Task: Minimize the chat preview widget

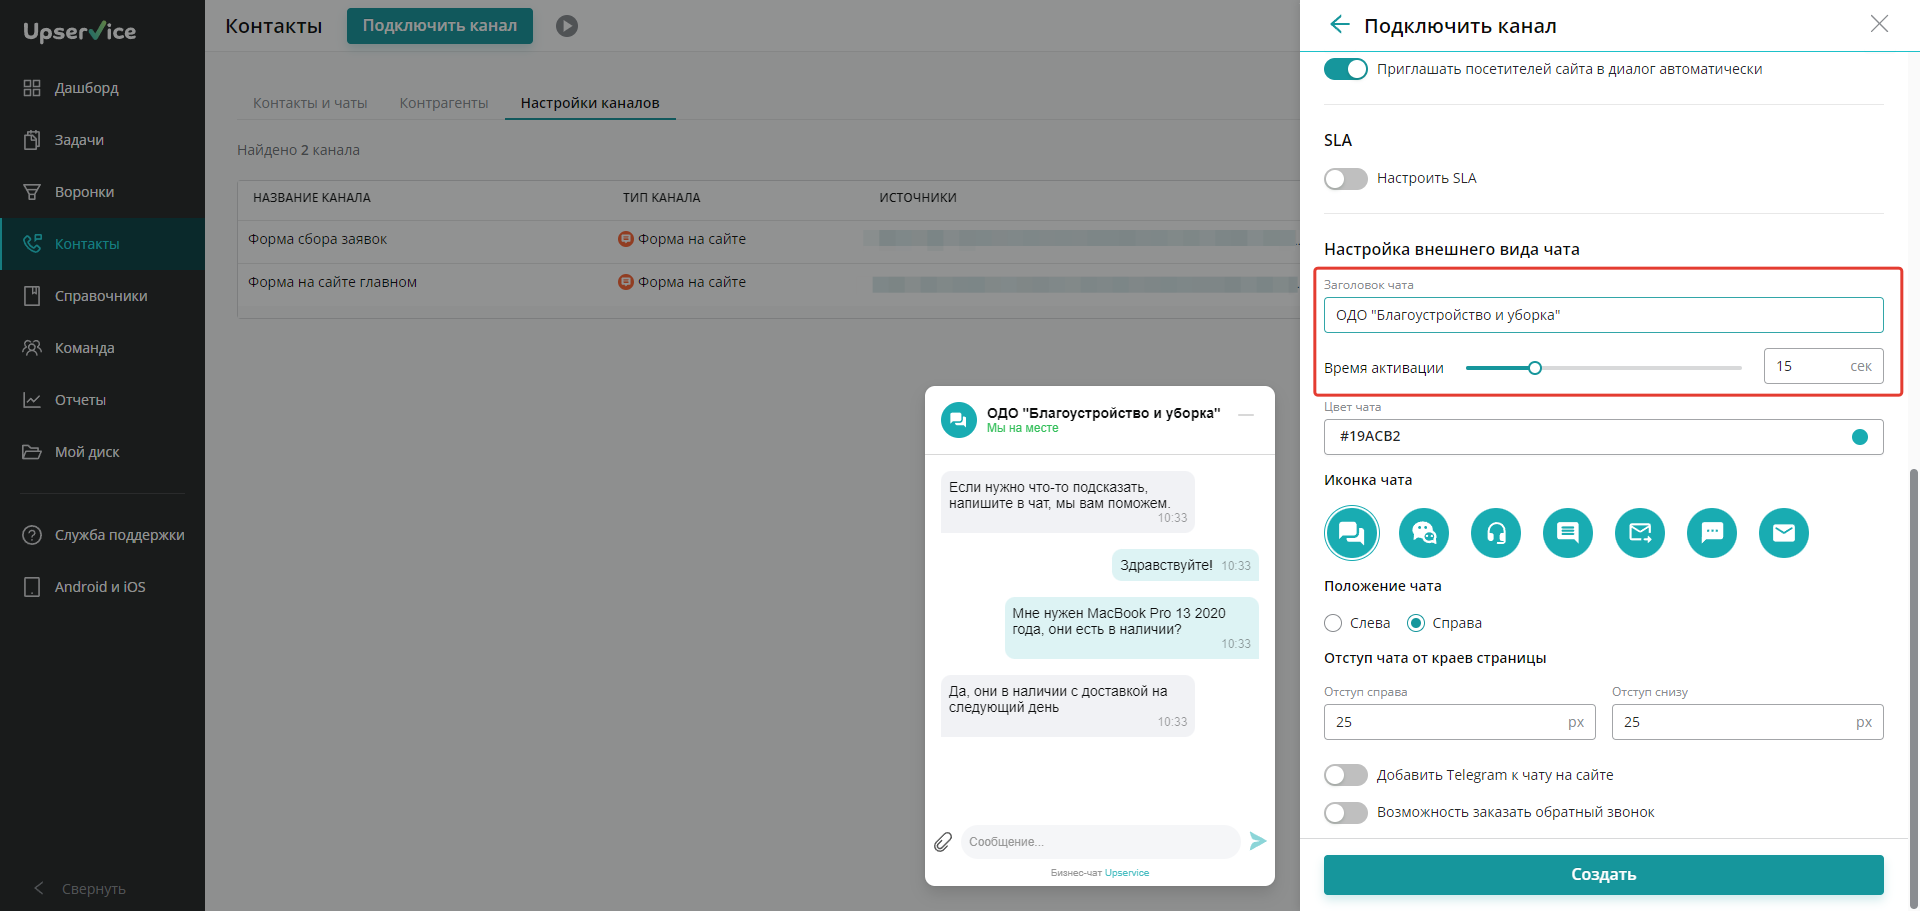Action: click(1246, 415)
